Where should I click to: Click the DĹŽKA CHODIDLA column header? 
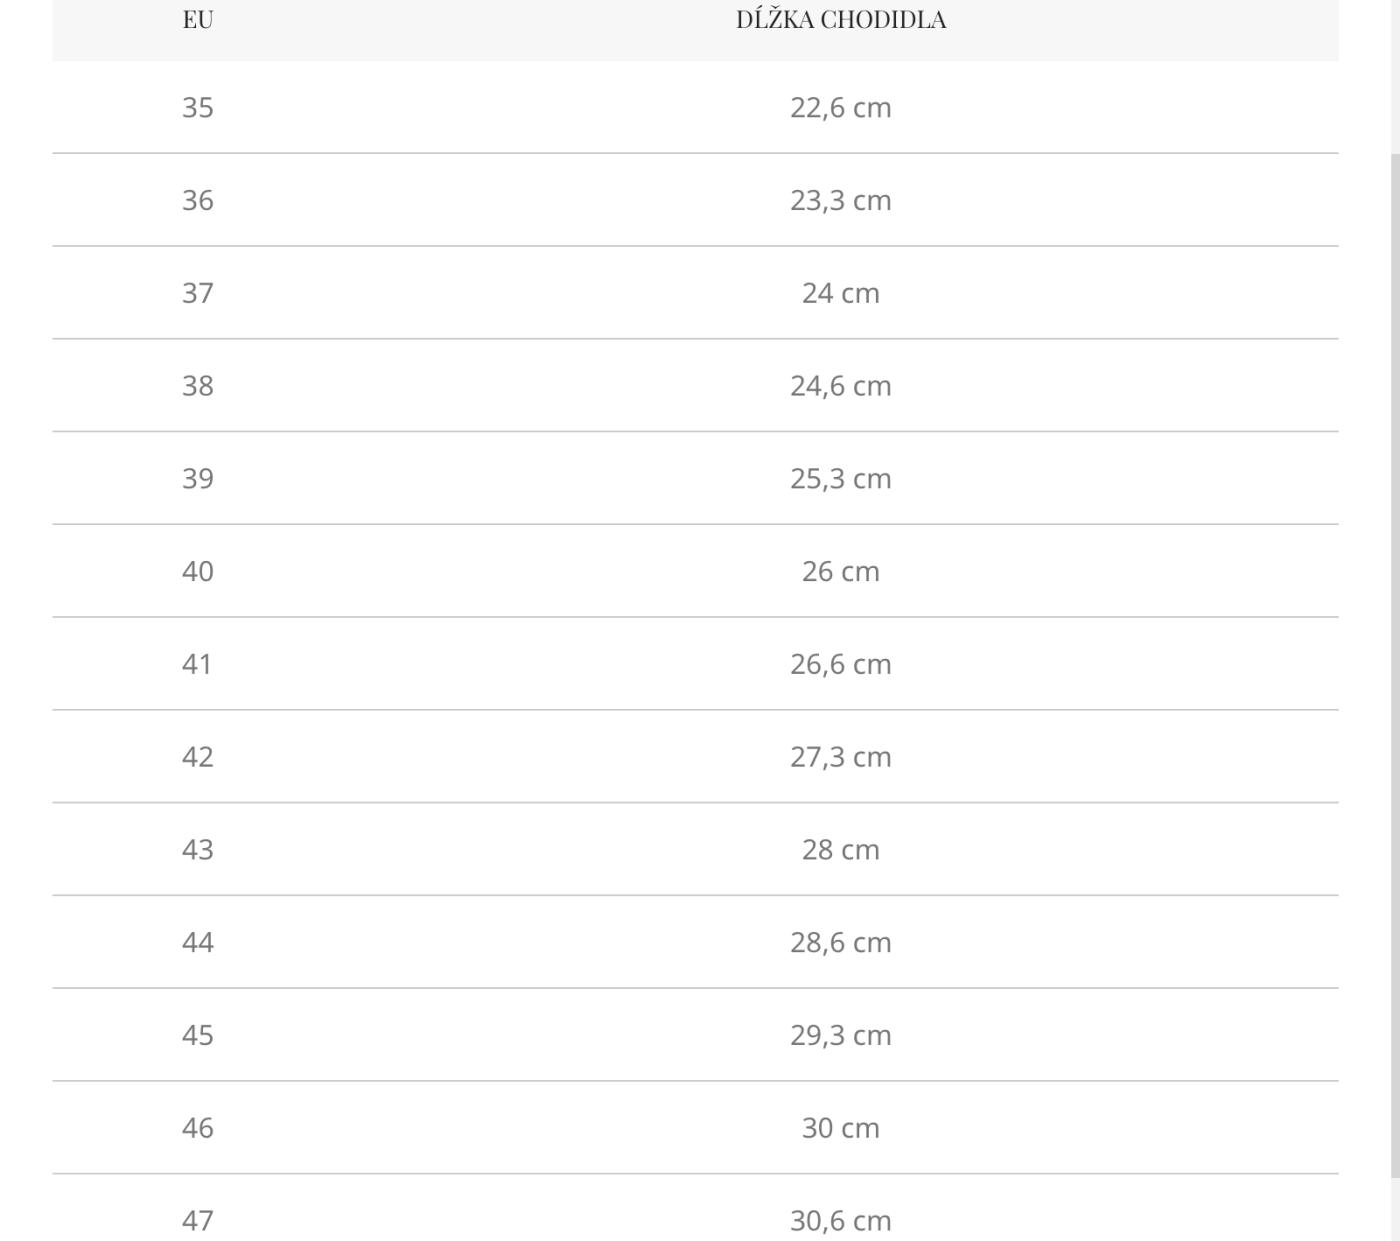pyautogui.click(x=841, y=20)
